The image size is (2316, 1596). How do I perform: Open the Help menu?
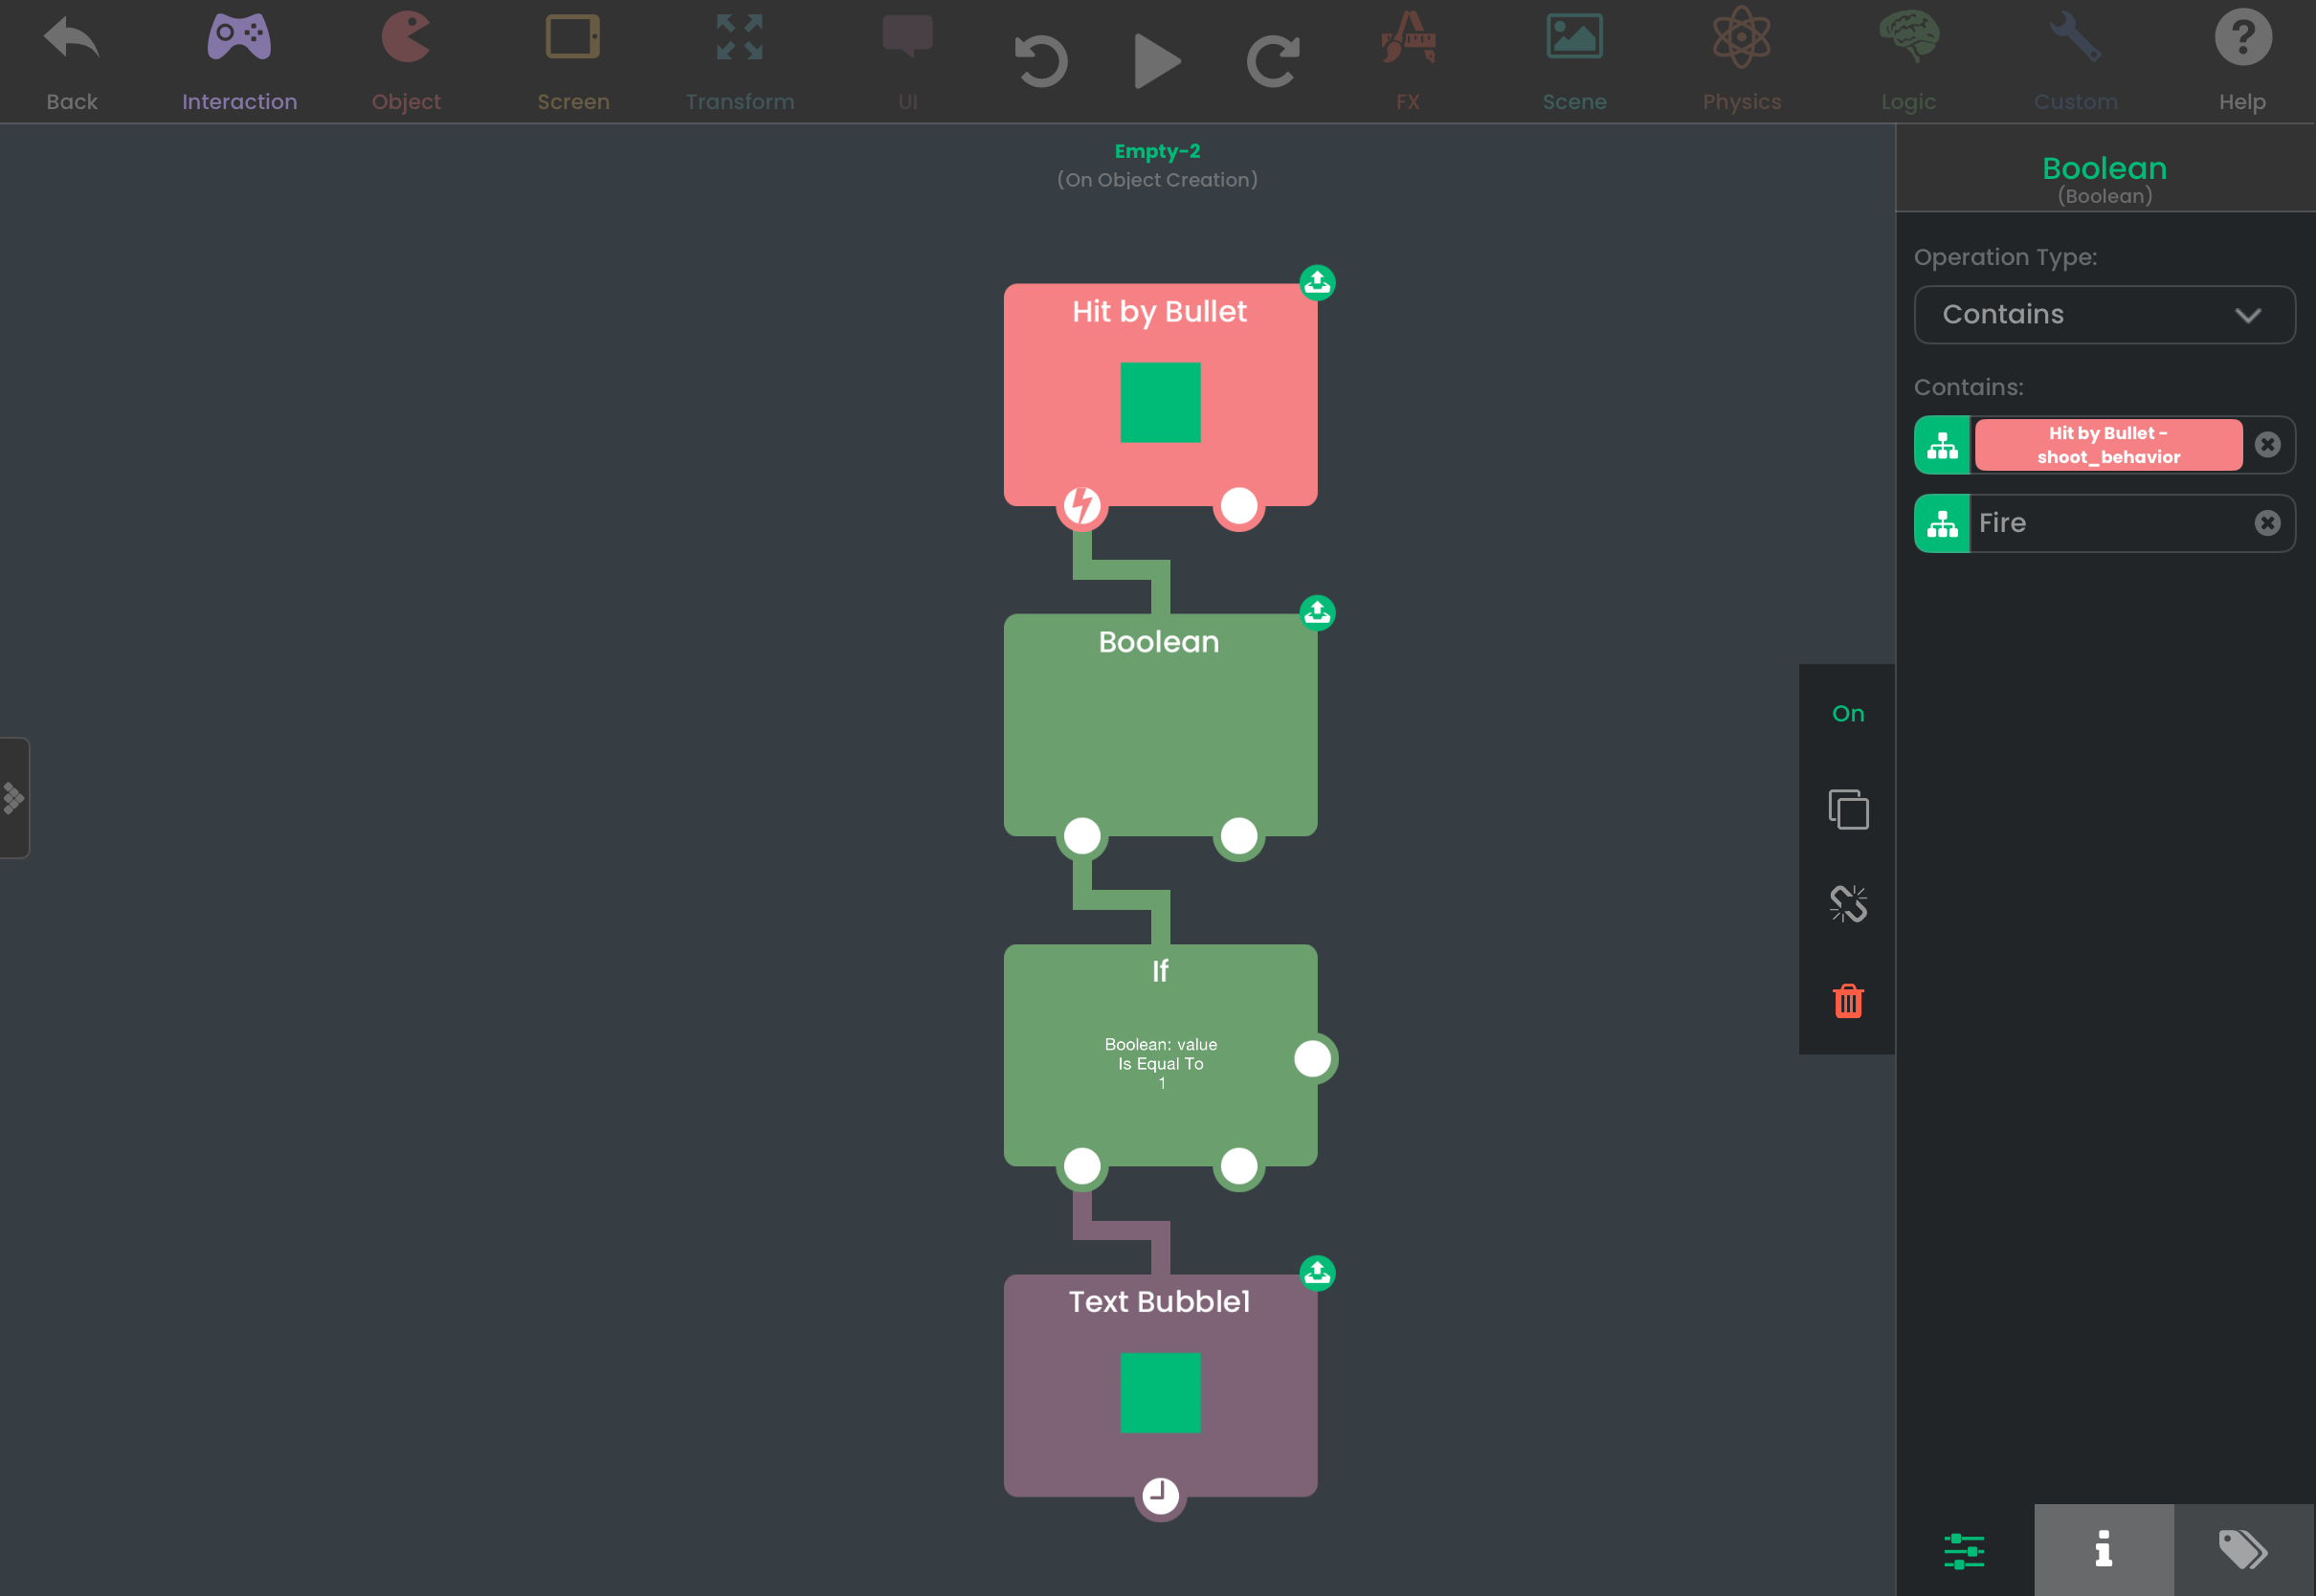pos(2242,60)
